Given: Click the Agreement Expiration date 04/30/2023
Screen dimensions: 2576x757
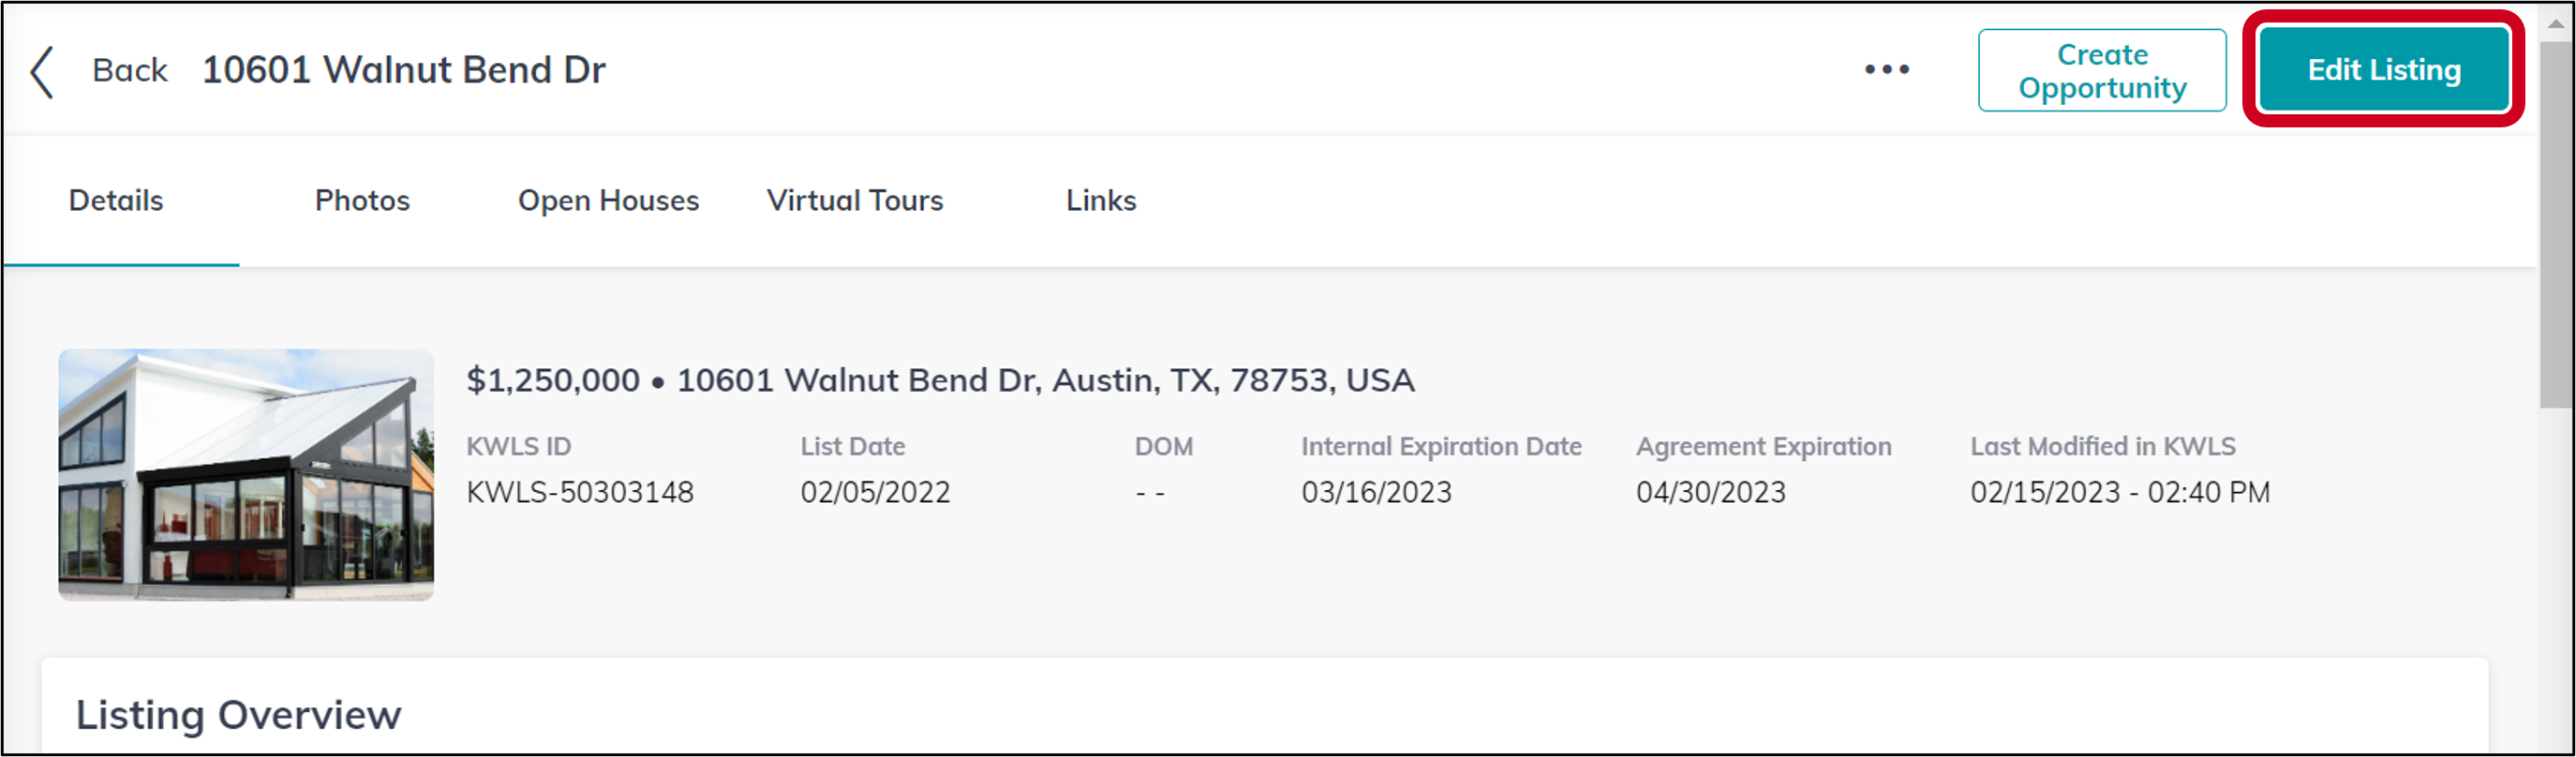Looking at the screenshot, I should pyautogui.click(x=1710, y=492).
